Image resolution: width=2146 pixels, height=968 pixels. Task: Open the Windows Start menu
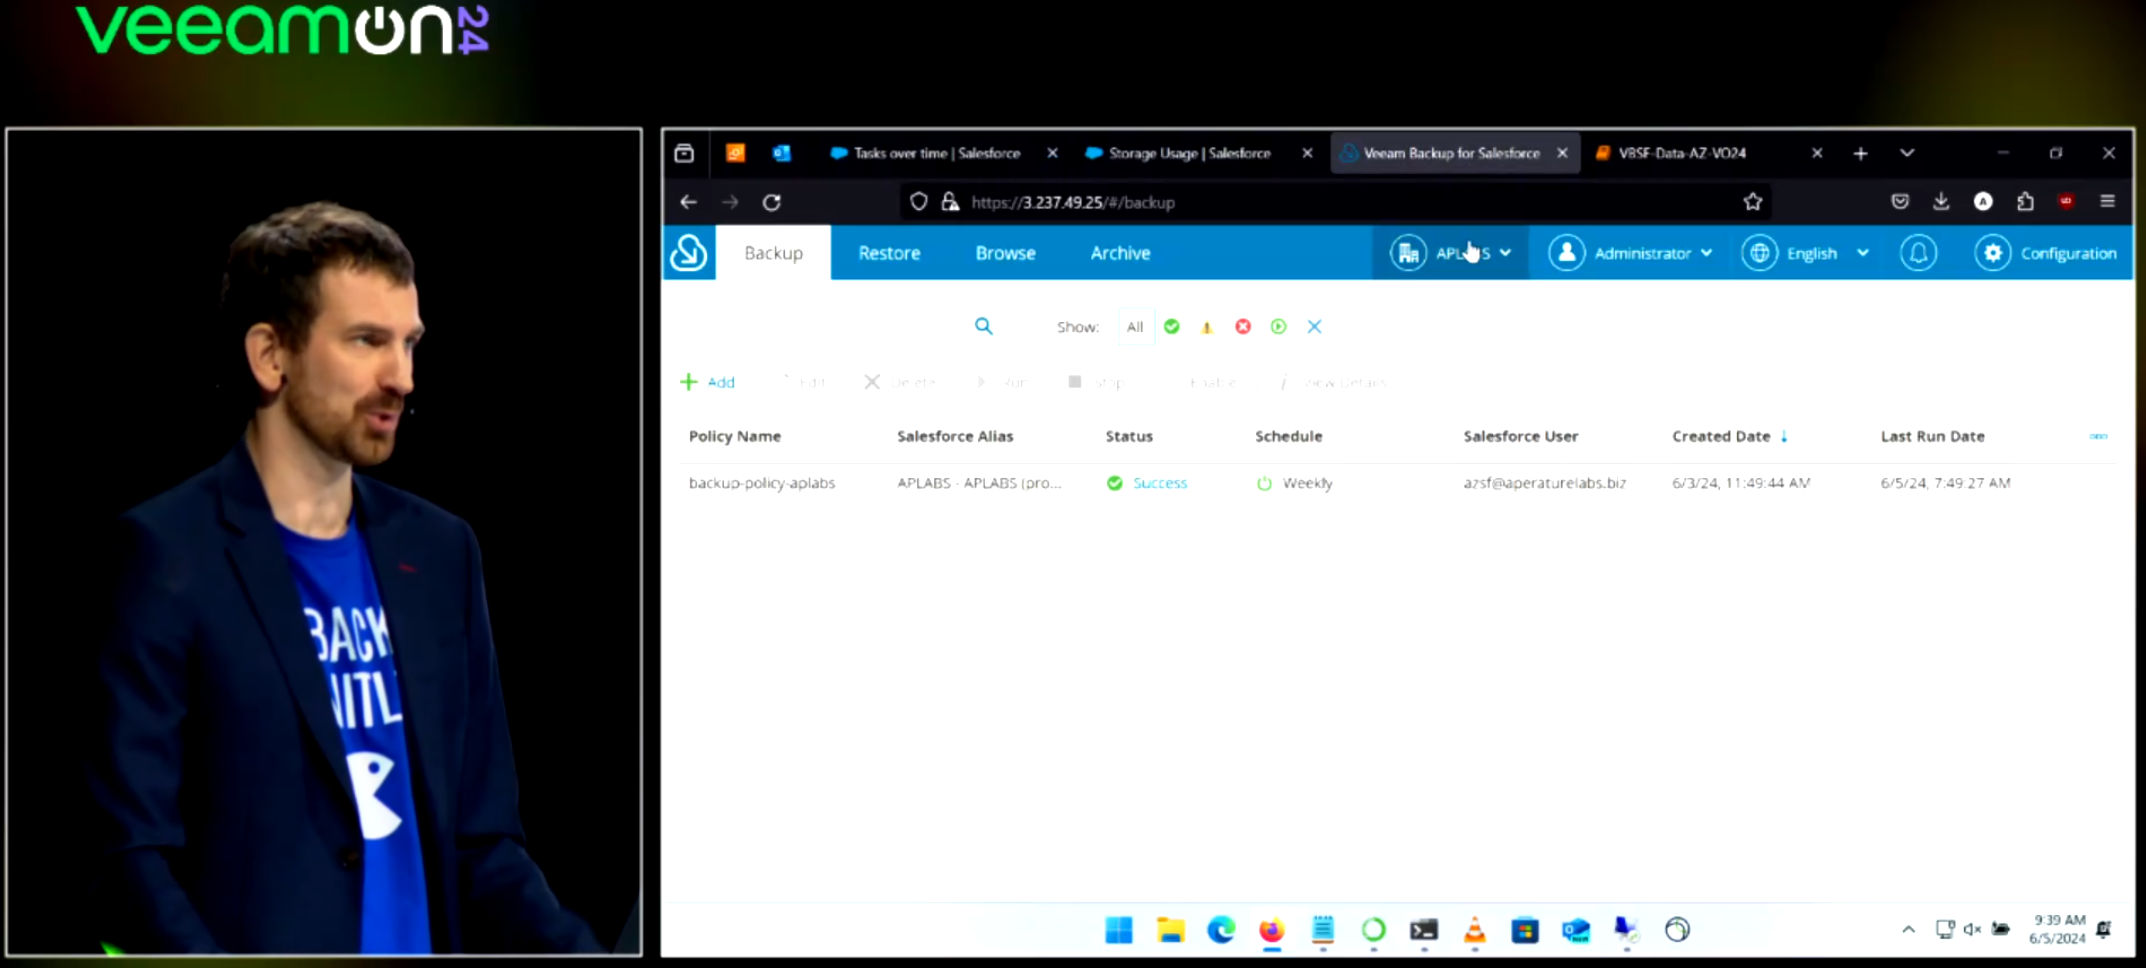coord(1119,930)
